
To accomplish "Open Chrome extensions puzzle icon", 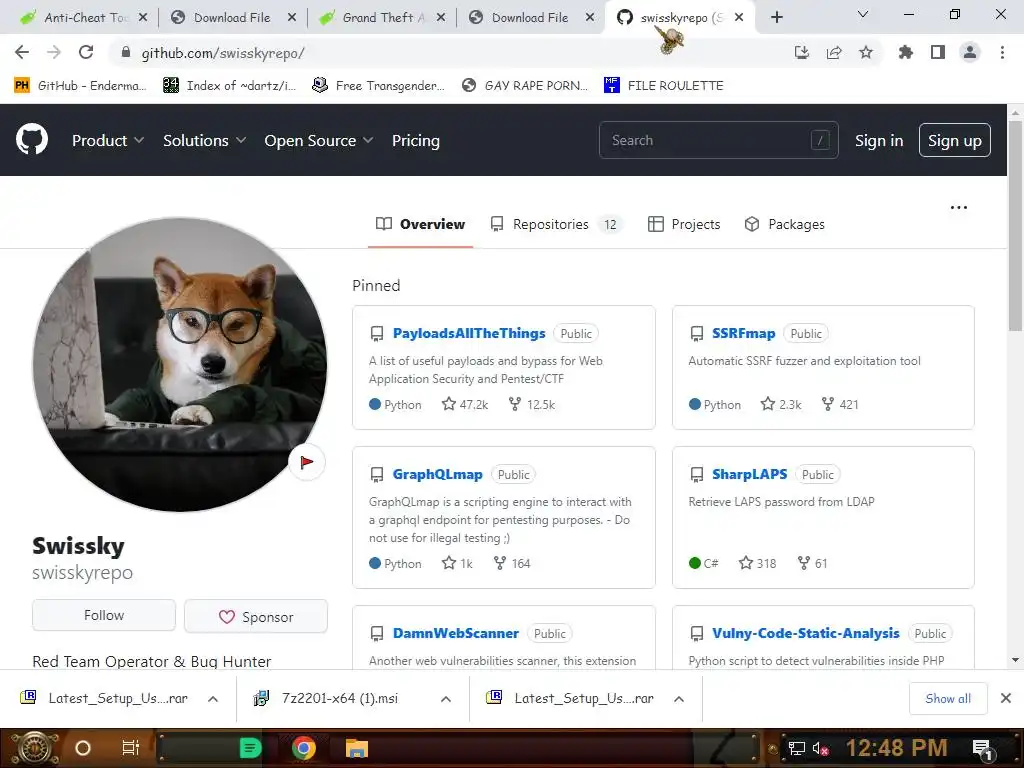I will (x=905, y=53).
